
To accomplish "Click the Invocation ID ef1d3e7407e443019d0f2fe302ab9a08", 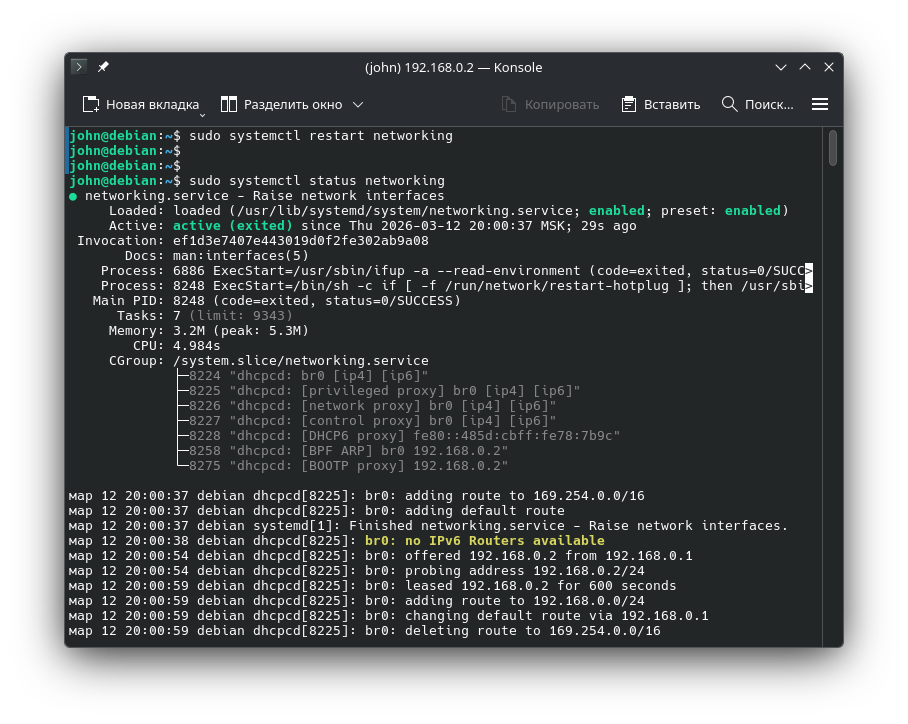I will point(301,241).
